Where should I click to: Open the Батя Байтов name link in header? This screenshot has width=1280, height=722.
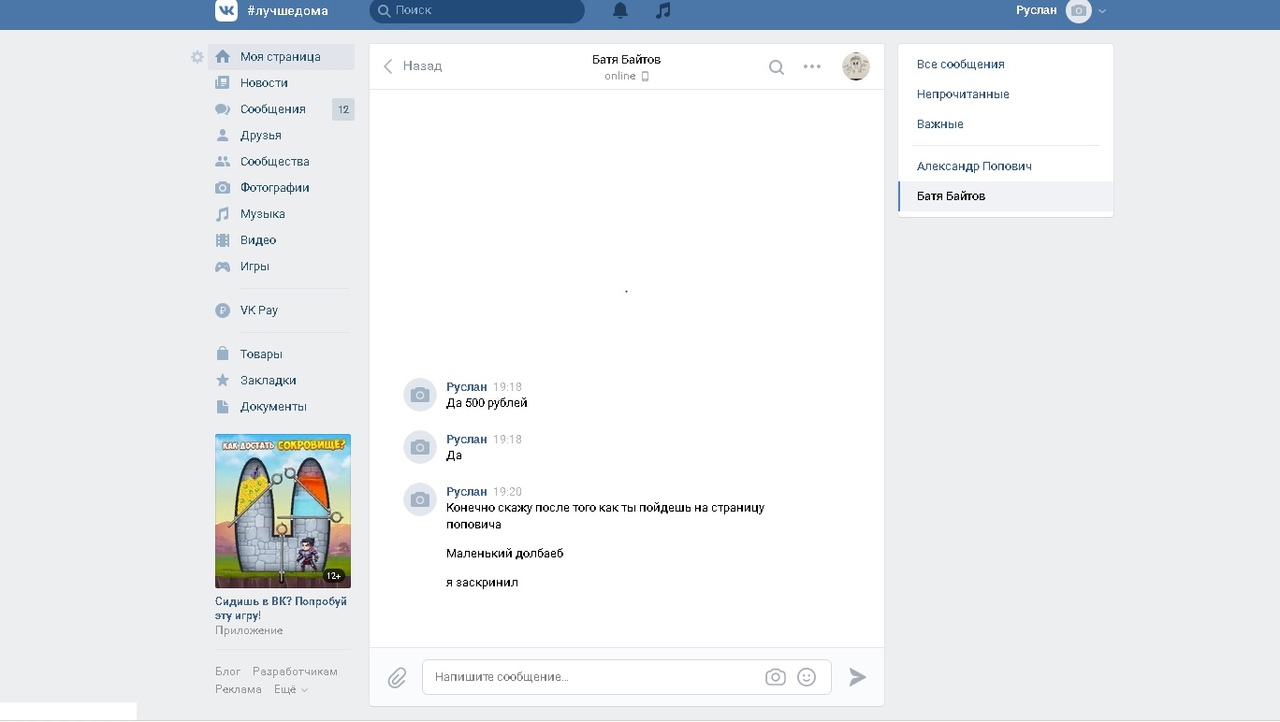click(x=626, y=59)
